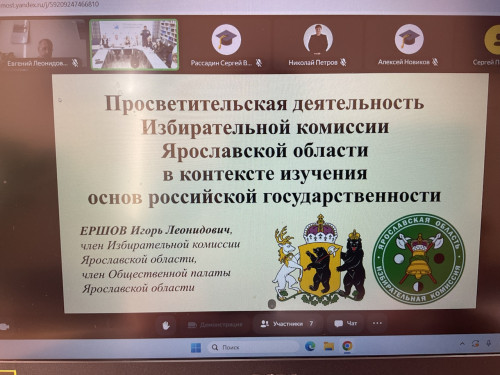Click the slide text ЕРШОВ Игорь Леонидович
The height and width of the screenshot is (375, 500).
(156, 231)
